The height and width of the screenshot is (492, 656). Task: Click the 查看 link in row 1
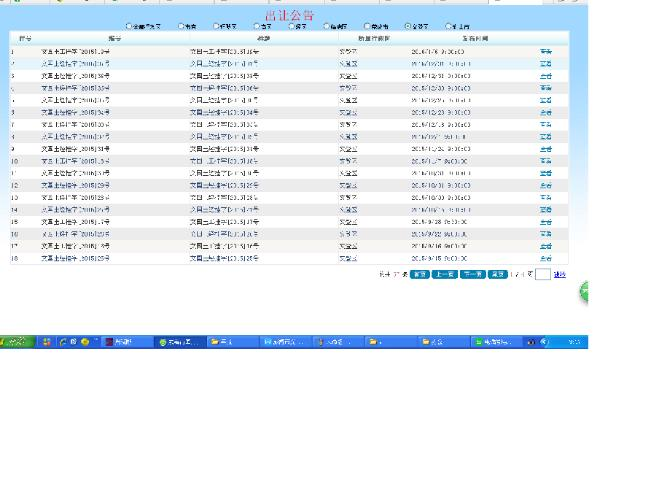(x=545, y=51)
